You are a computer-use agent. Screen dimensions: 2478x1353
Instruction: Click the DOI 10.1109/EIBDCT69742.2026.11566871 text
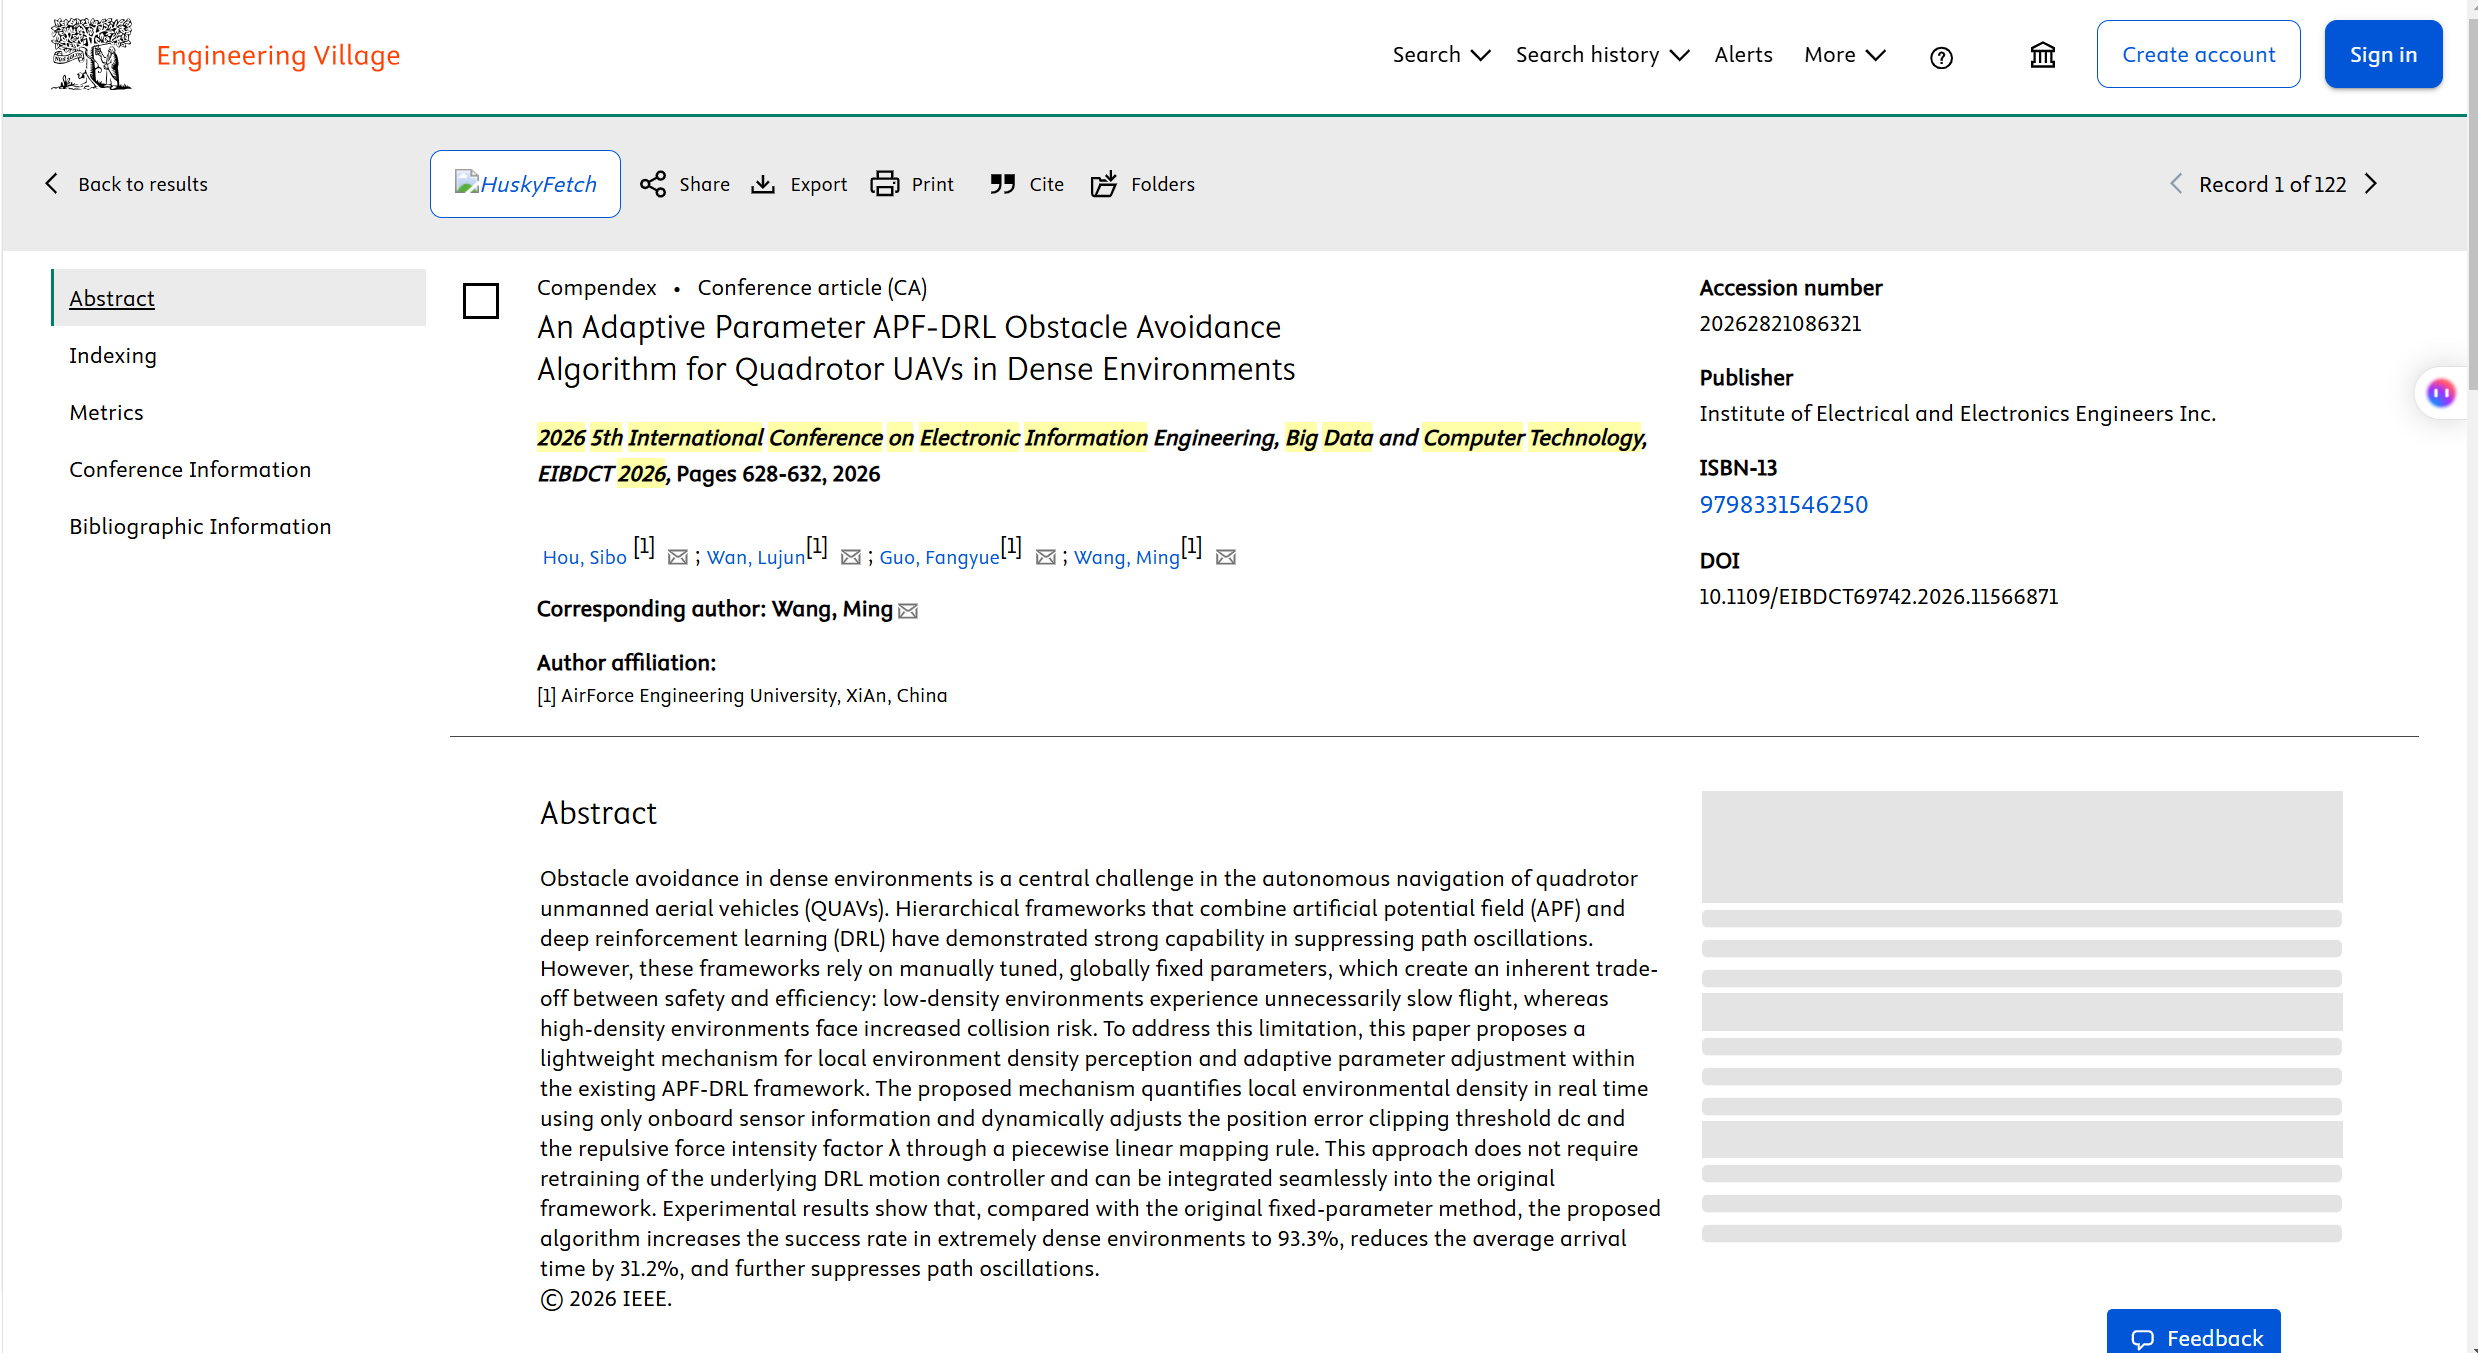(x=1878, y=596)
